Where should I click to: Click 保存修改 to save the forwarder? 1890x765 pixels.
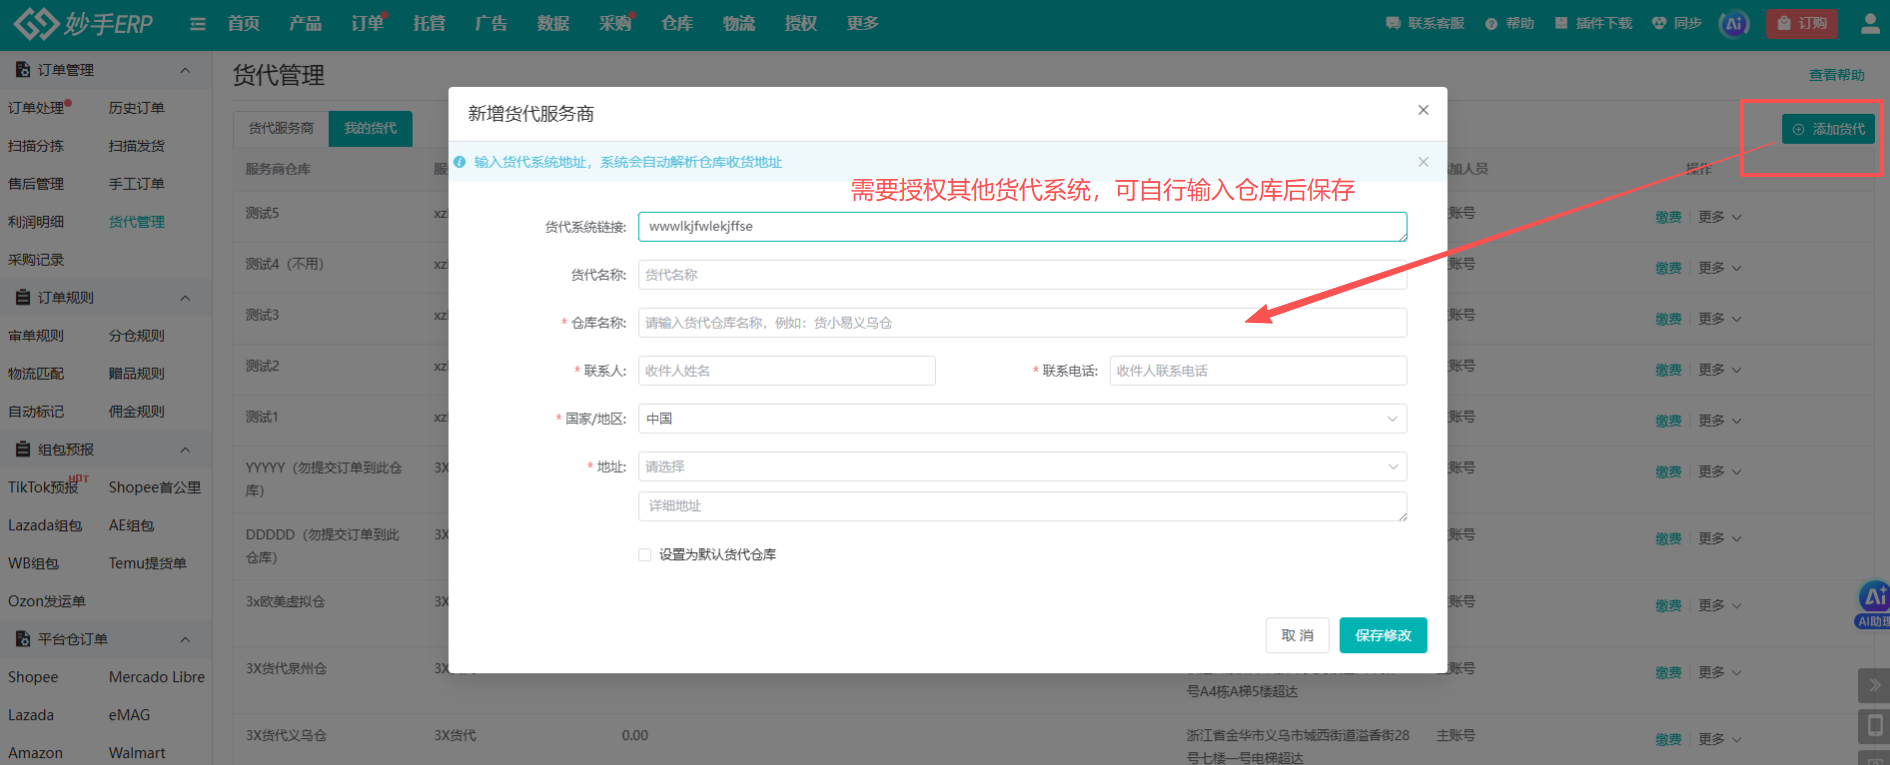point(1383,636)
